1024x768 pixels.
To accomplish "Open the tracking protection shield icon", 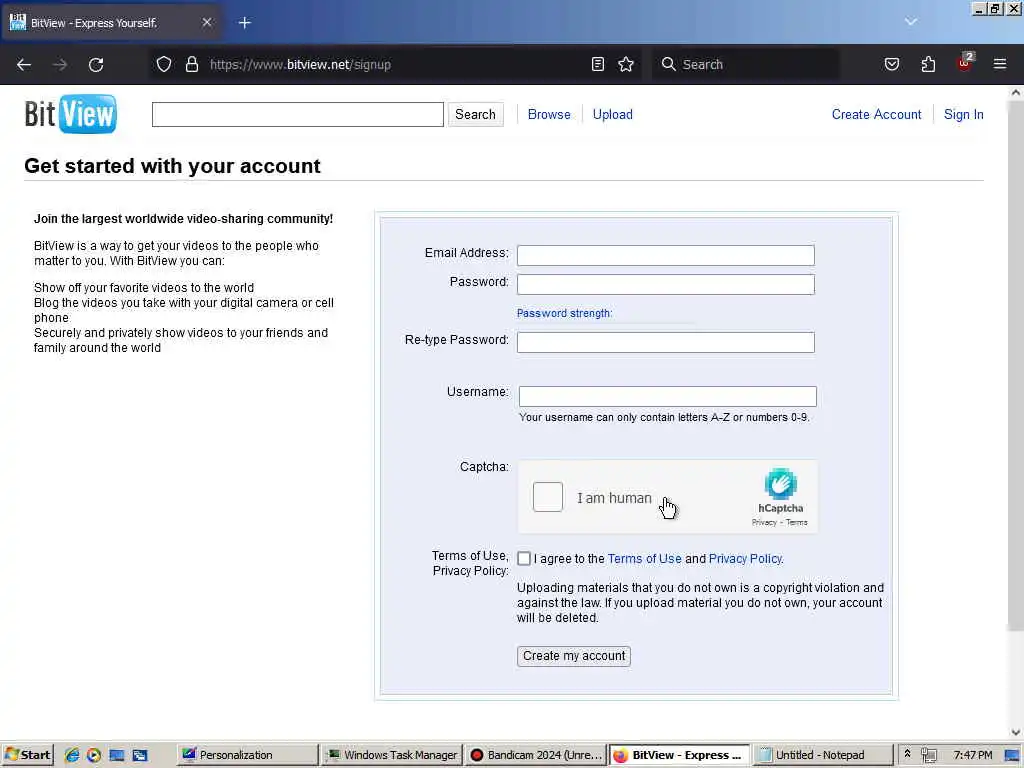I will 164,64.
